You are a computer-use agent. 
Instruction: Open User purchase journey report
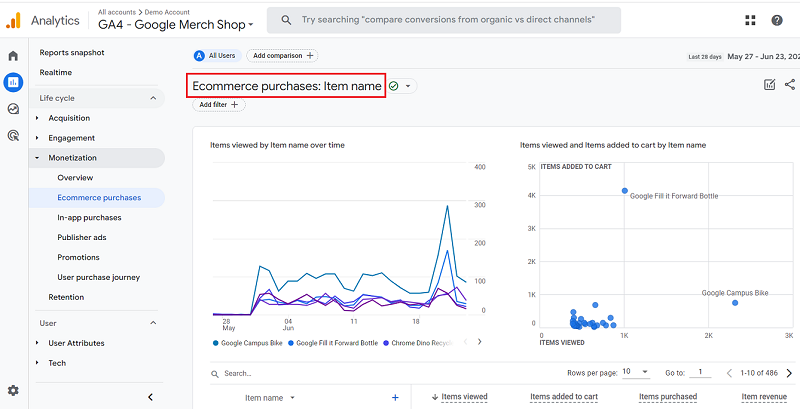98,277
